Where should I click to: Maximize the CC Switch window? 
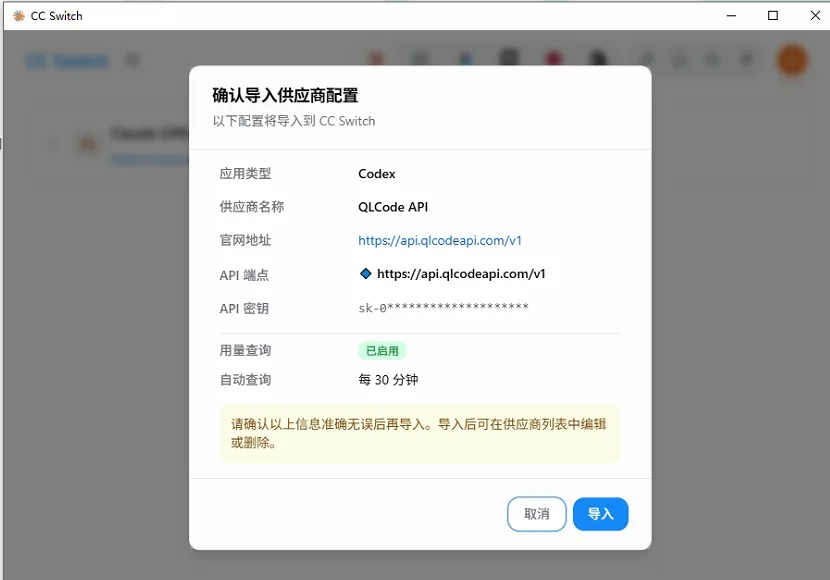point(773,16)
